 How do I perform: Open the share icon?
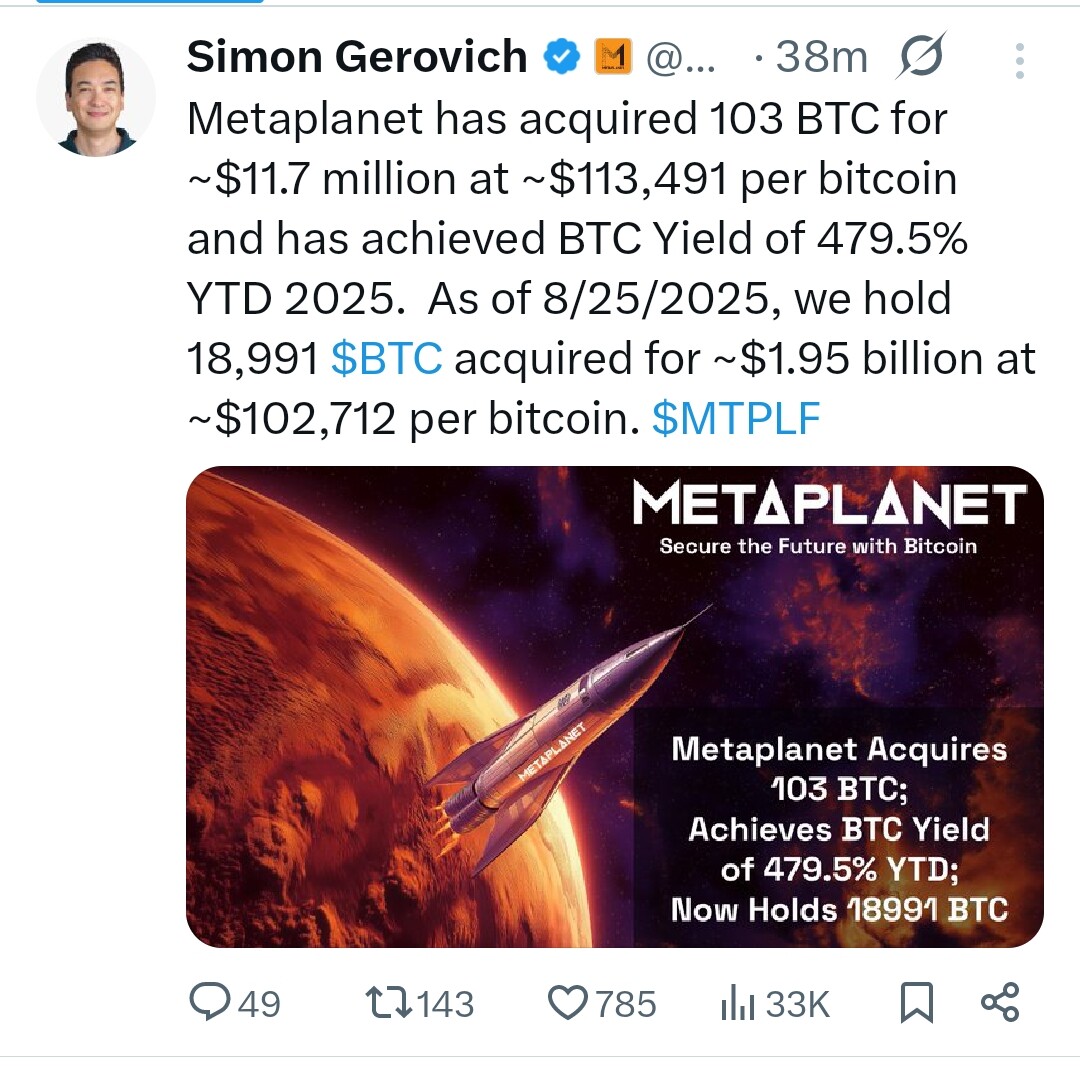click(1000, 1002)
